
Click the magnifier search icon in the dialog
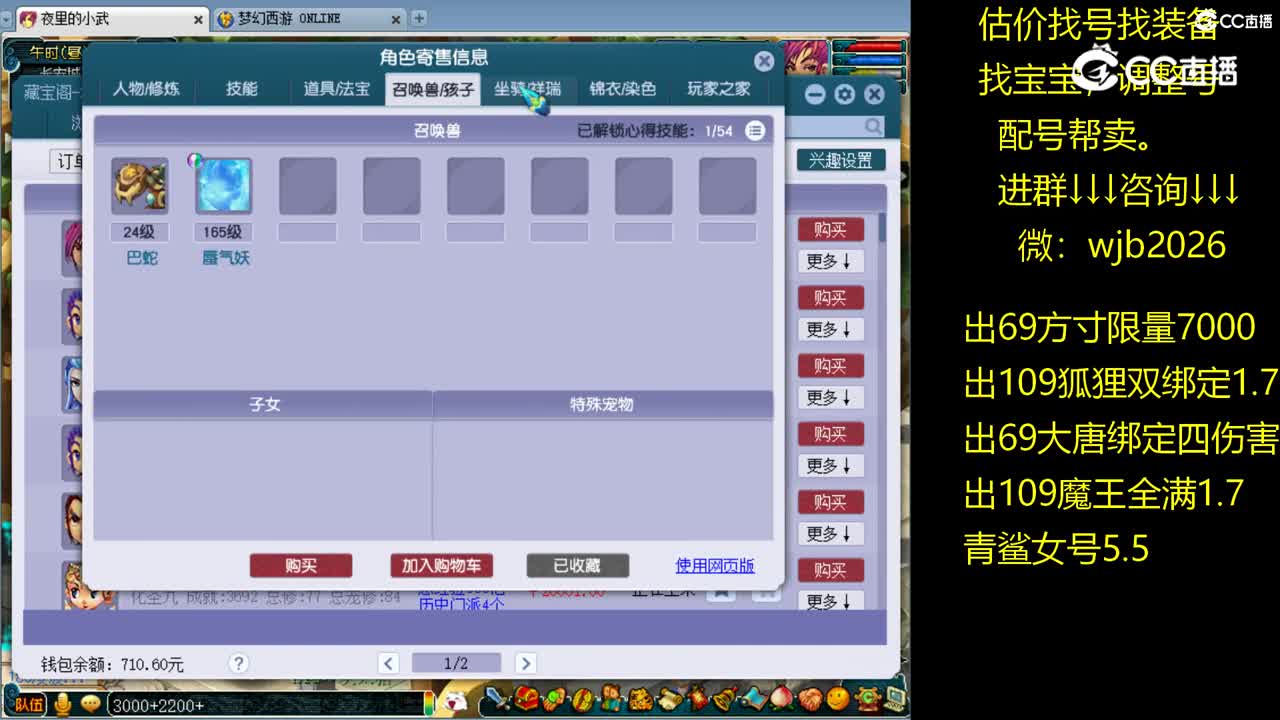(873, 124)
